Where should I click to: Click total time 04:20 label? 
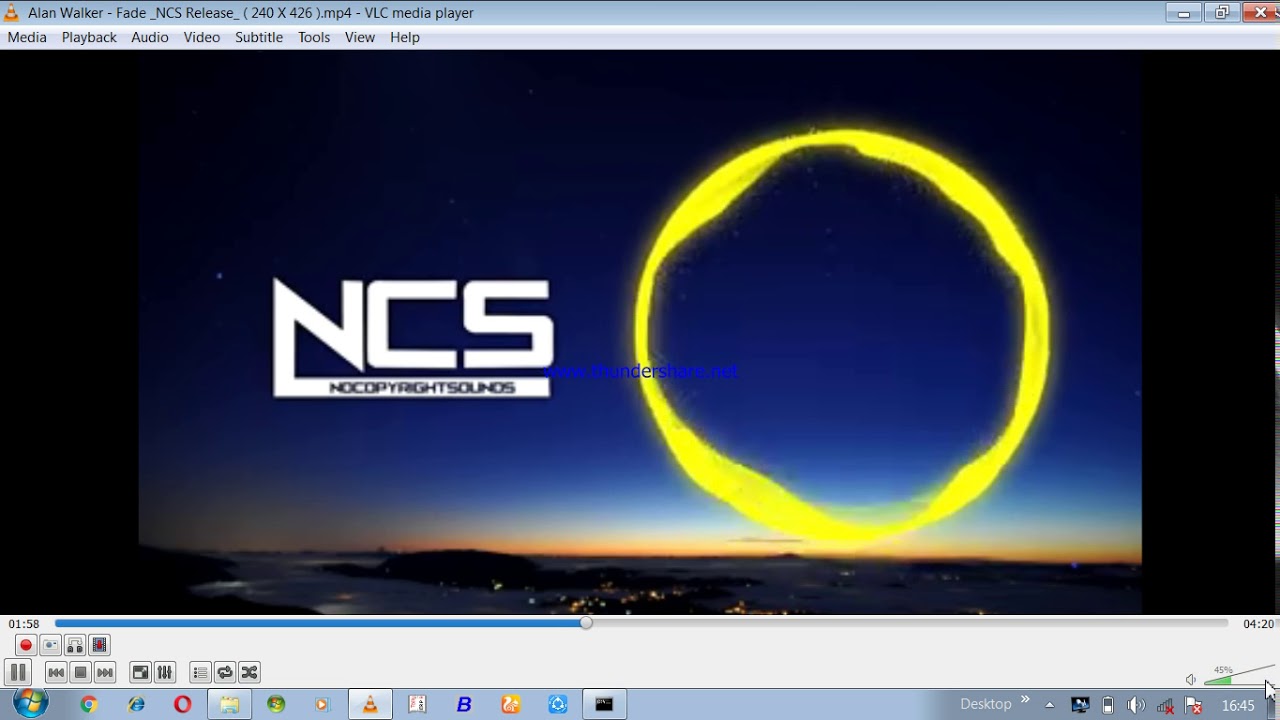click(1258, 624)
